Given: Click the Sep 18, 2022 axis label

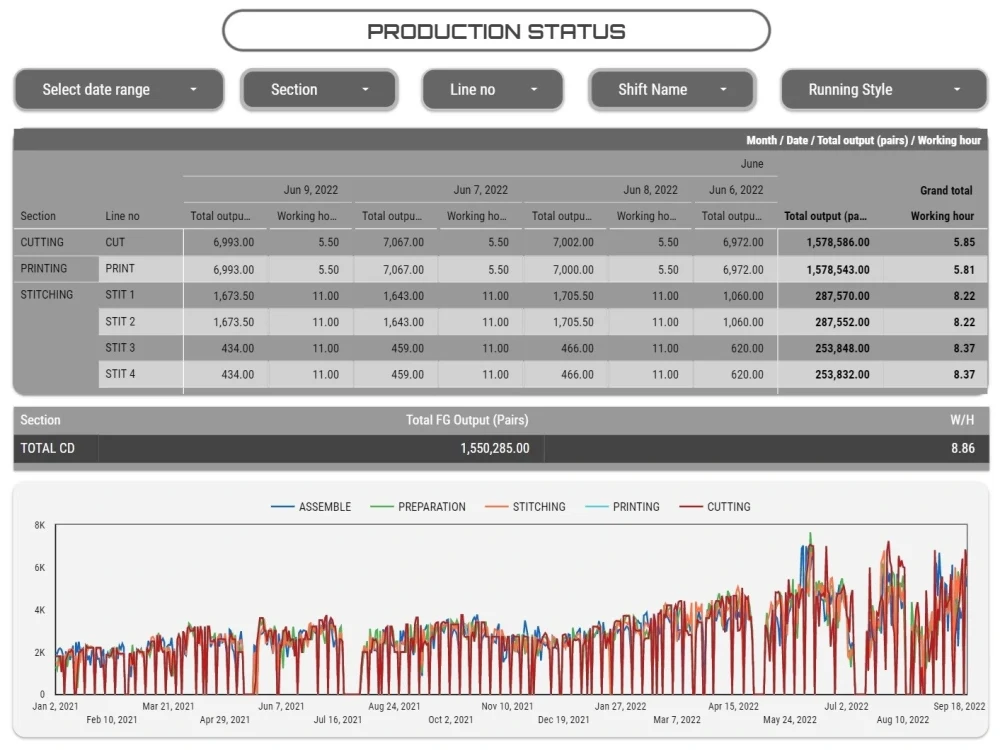Looking at the screenshot, I should pyautogui.click(x=959, y=706).
